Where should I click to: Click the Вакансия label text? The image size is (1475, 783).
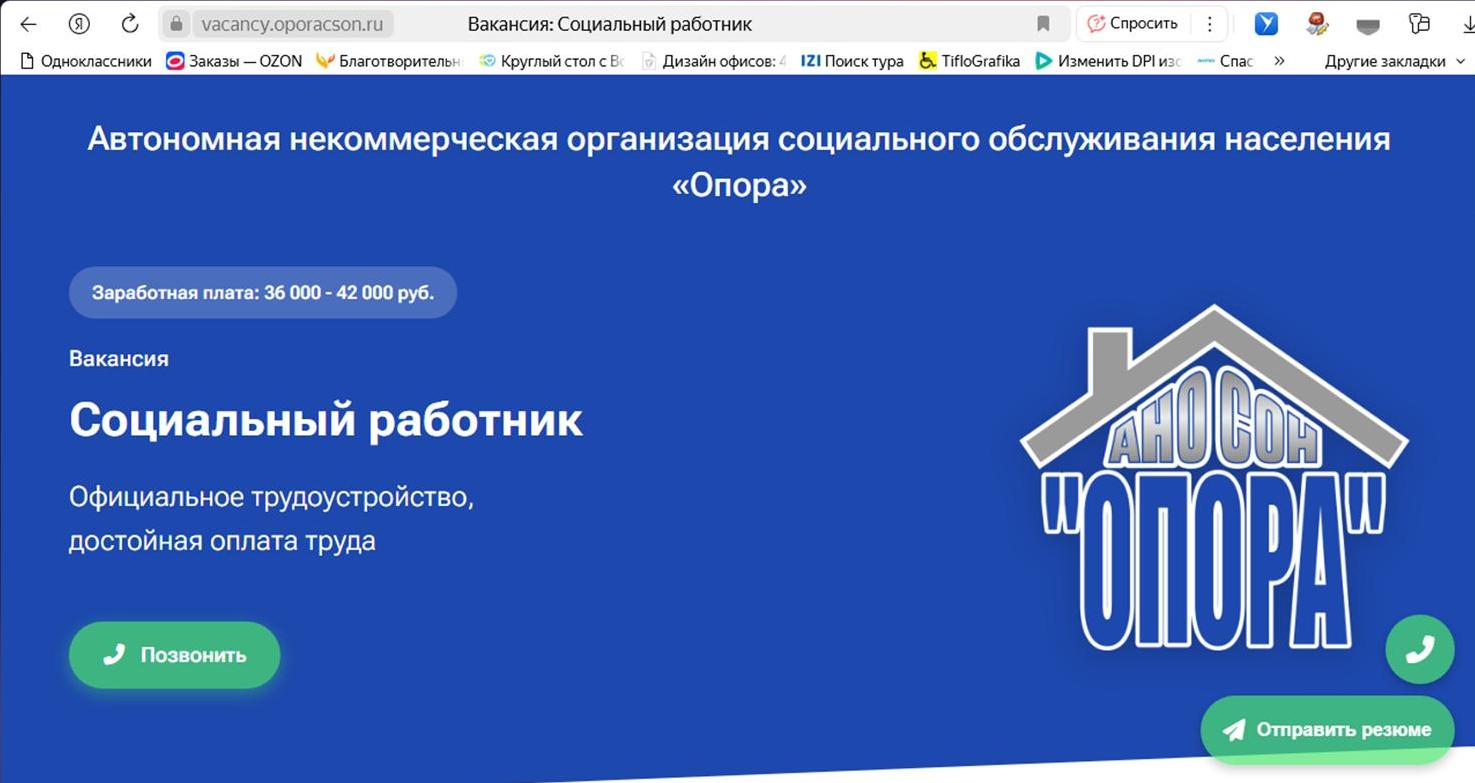pyautogui.click(x=119, y=358)
